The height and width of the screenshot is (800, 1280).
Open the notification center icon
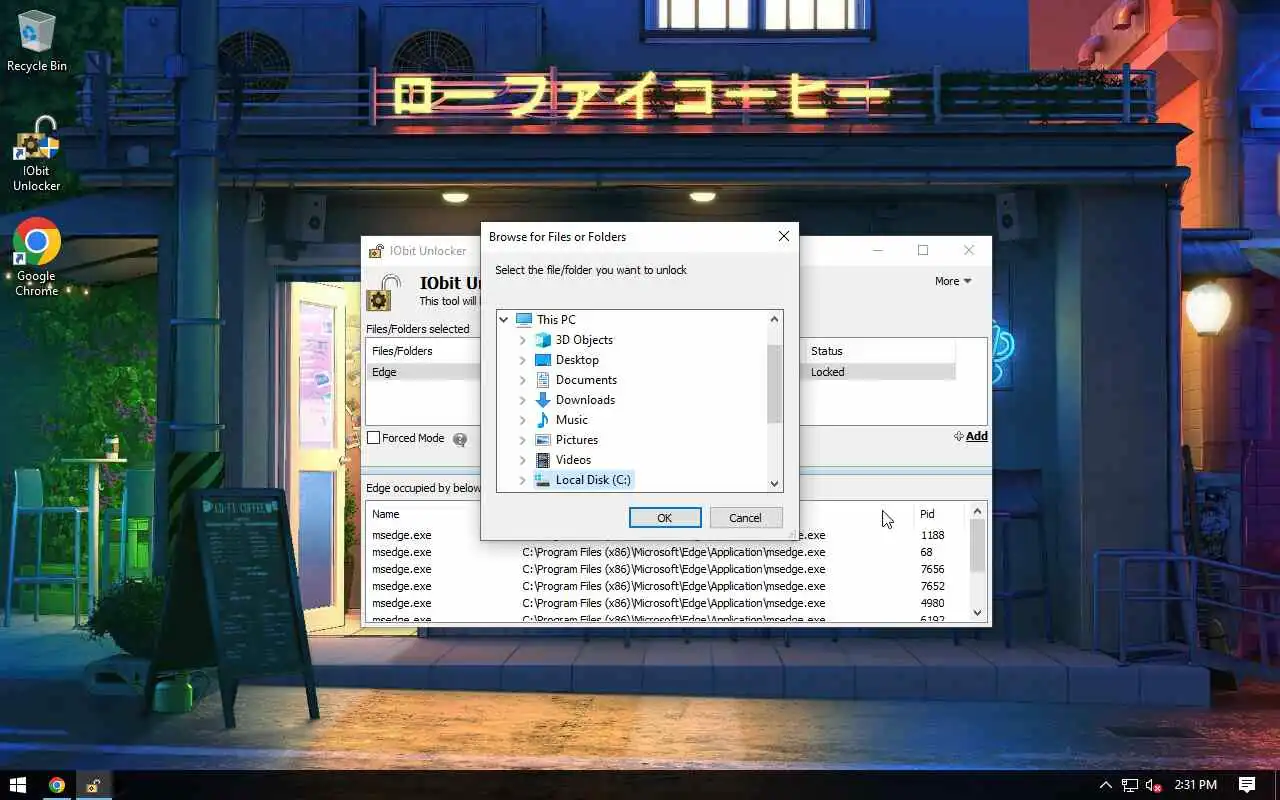[x=1247, y=785]
